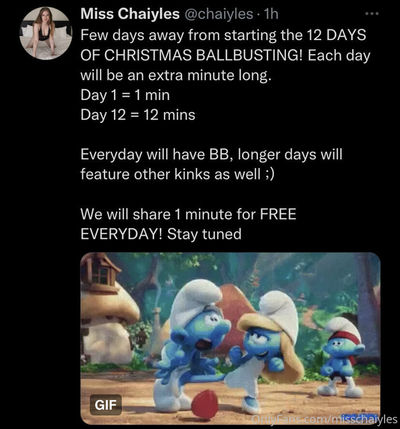
Task: Click the OnlyFans watermark on the GIF
Action: coord(325,419)
